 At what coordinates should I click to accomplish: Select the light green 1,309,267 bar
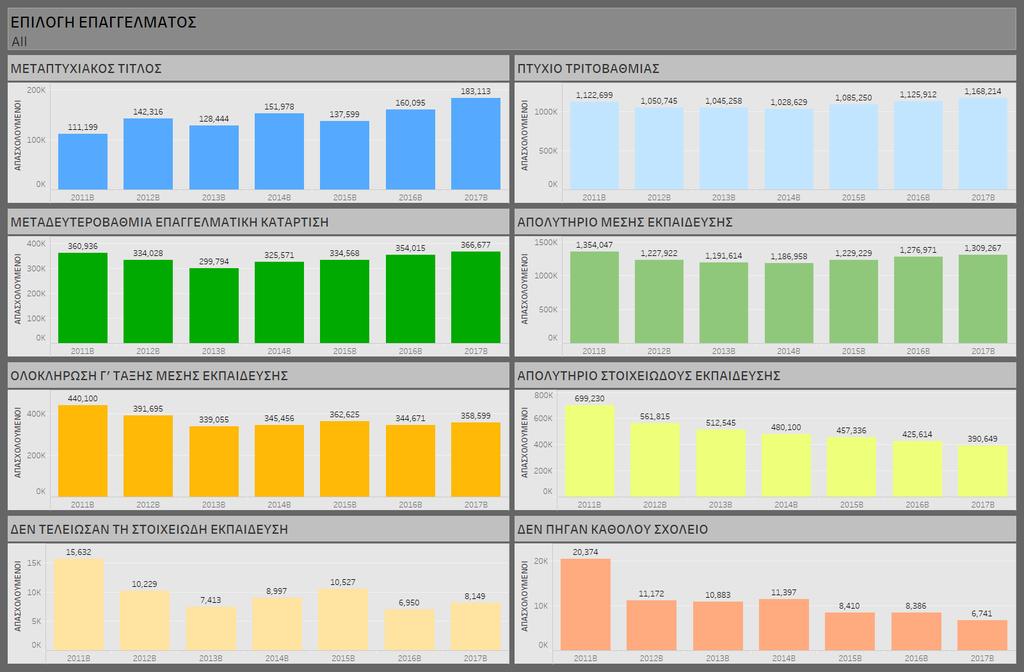(x=983, y=299)
